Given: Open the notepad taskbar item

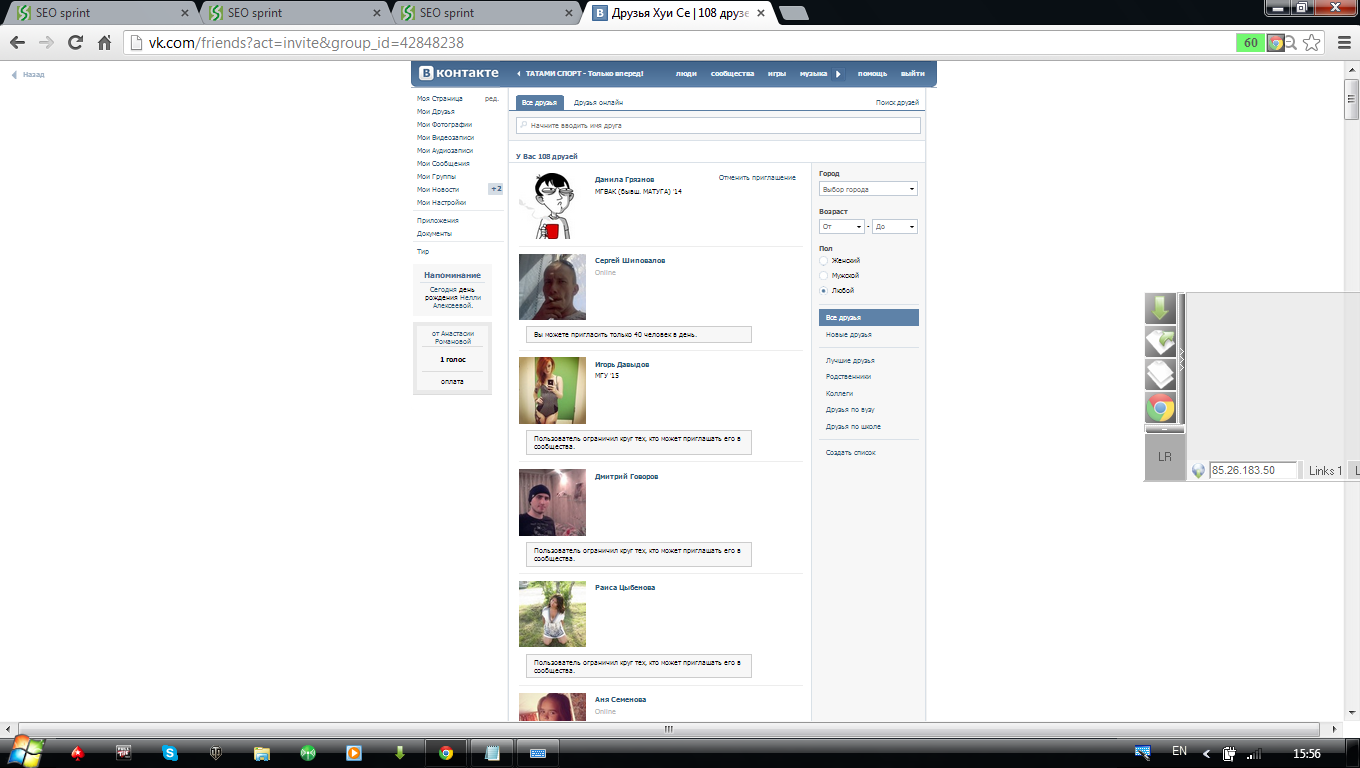Looking at the screenshot, I should (x=492, y=753).
